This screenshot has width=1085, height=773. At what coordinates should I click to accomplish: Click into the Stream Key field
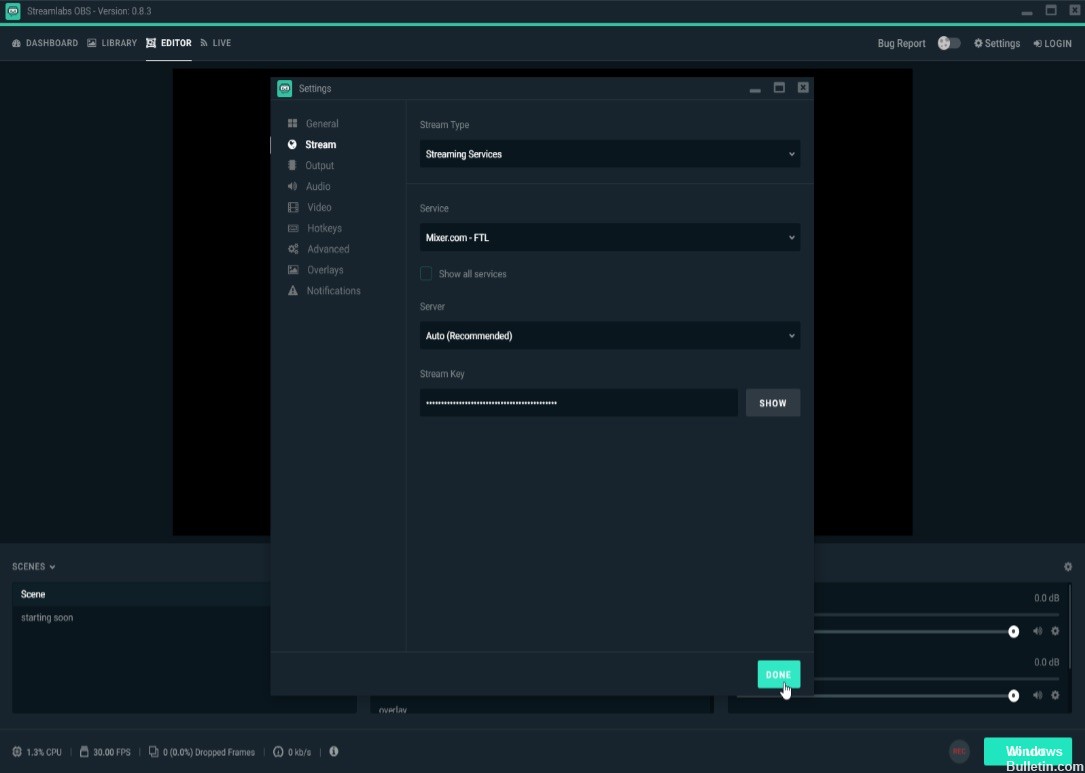coord(578,403)
